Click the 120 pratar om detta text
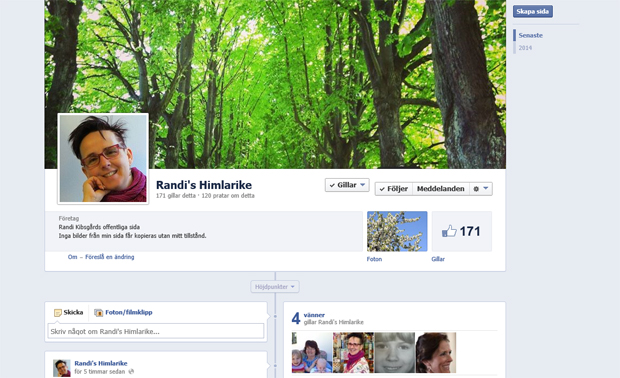This screenshot has width=620, height=378. pyautogui.click(x=228, y=196)
